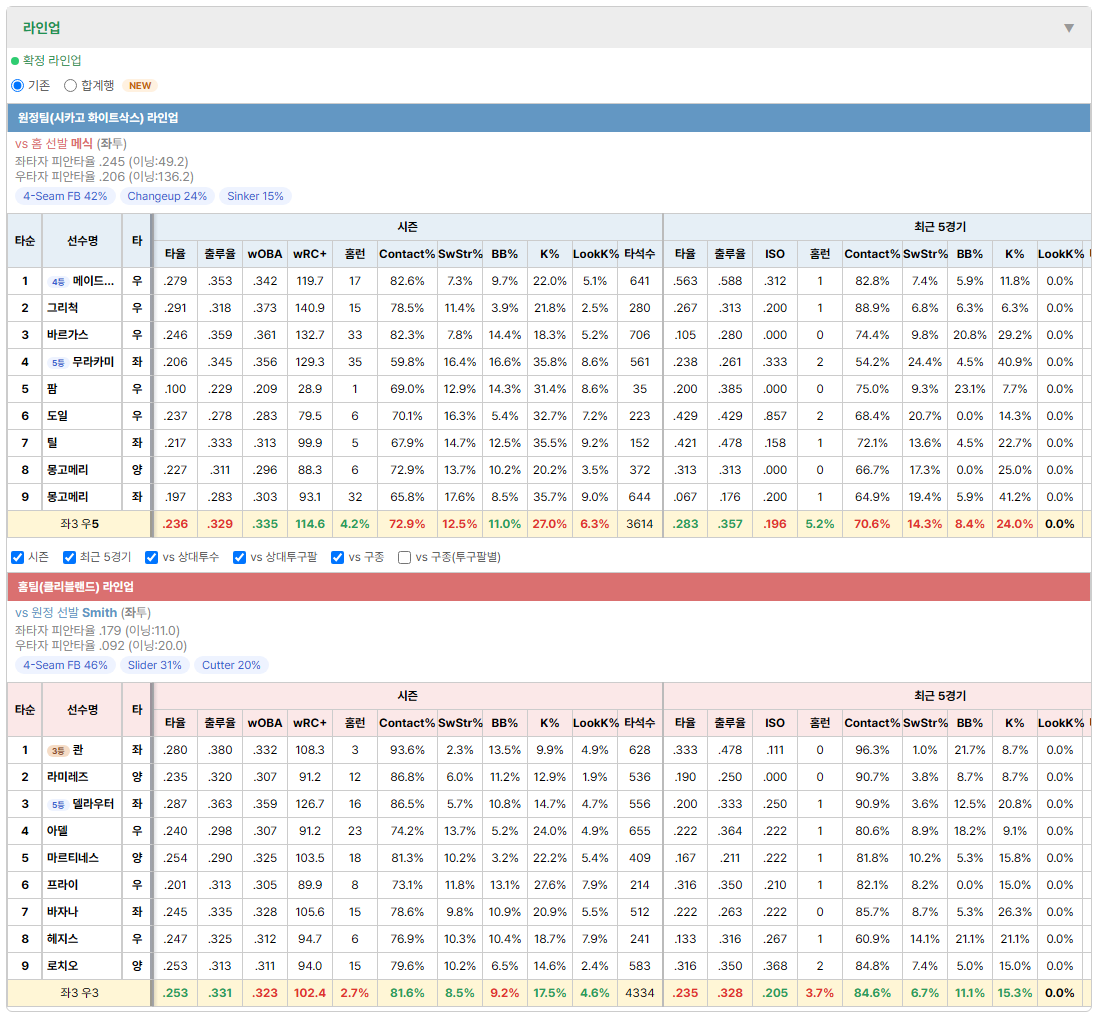Select the 기존 radio button

(x=18, y=85)
